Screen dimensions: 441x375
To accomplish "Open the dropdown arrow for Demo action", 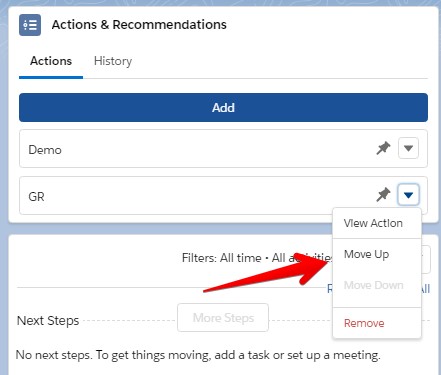I will click(408, 148).
